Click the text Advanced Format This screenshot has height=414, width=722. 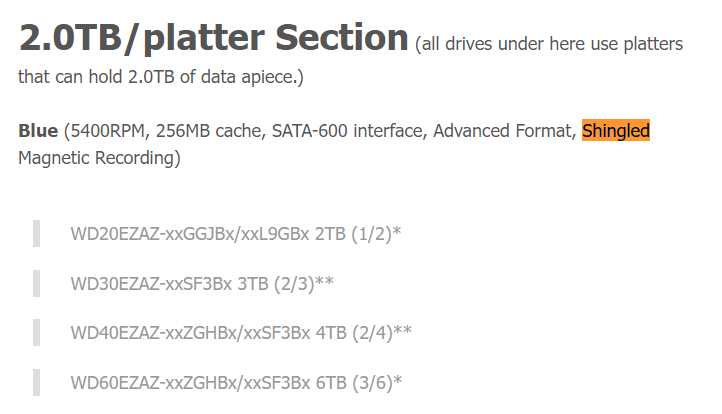(502, 131)
